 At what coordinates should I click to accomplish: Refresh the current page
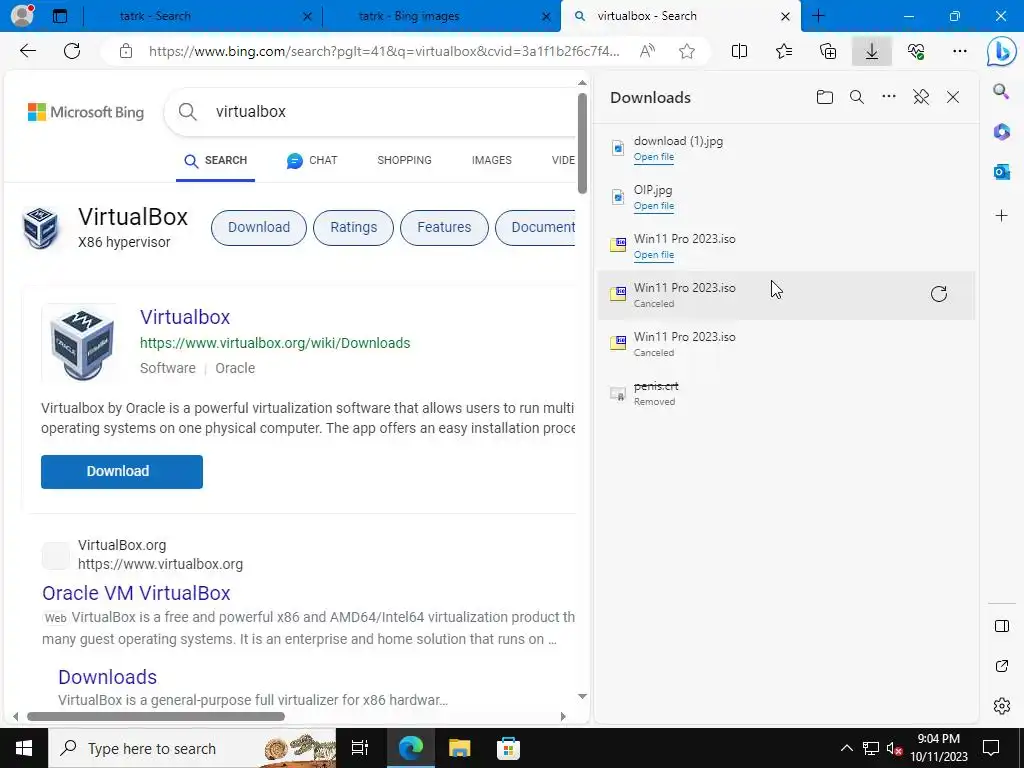[72, 51]
